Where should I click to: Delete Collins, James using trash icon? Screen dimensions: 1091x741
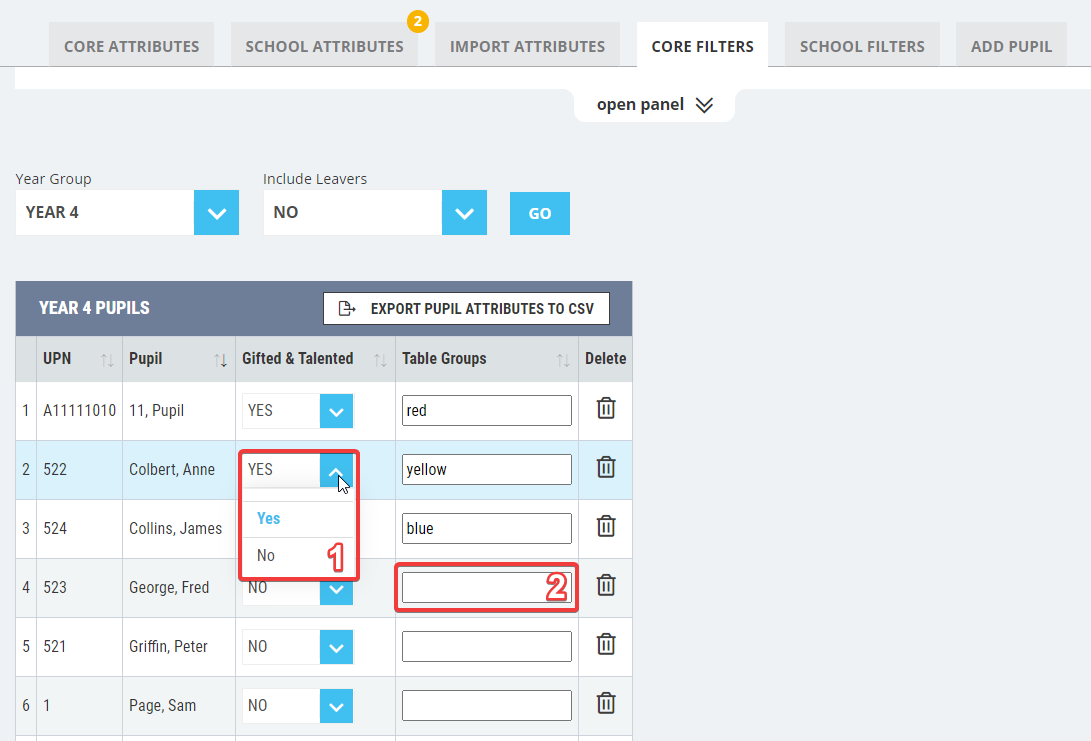click(606, 527)
